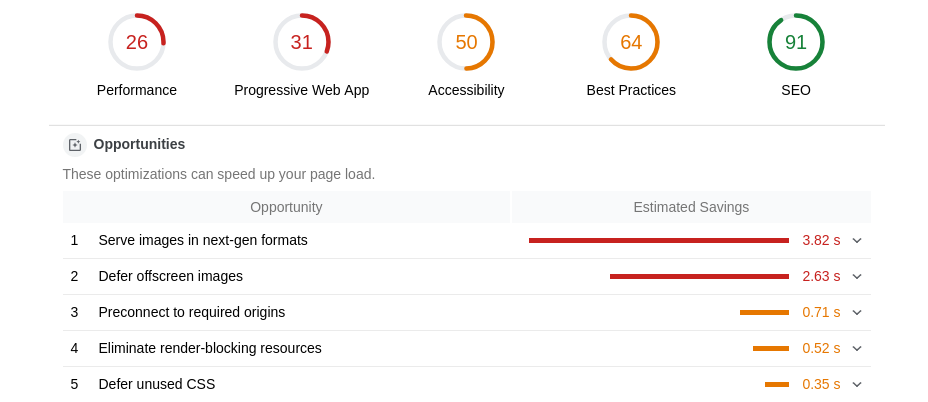Expand the Preconnect to required origins chevron
Viewport: 928px width, 402px height.
coord(857,313)
